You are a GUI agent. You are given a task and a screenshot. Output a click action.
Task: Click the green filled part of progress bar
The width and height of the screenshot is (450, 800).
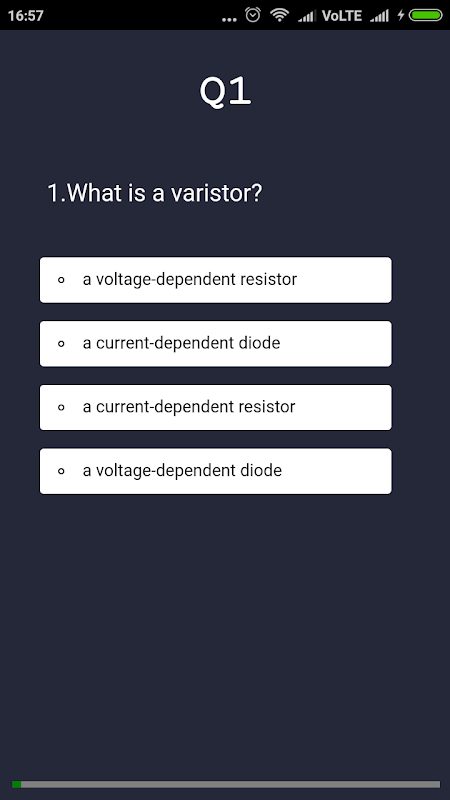[16, 784]
